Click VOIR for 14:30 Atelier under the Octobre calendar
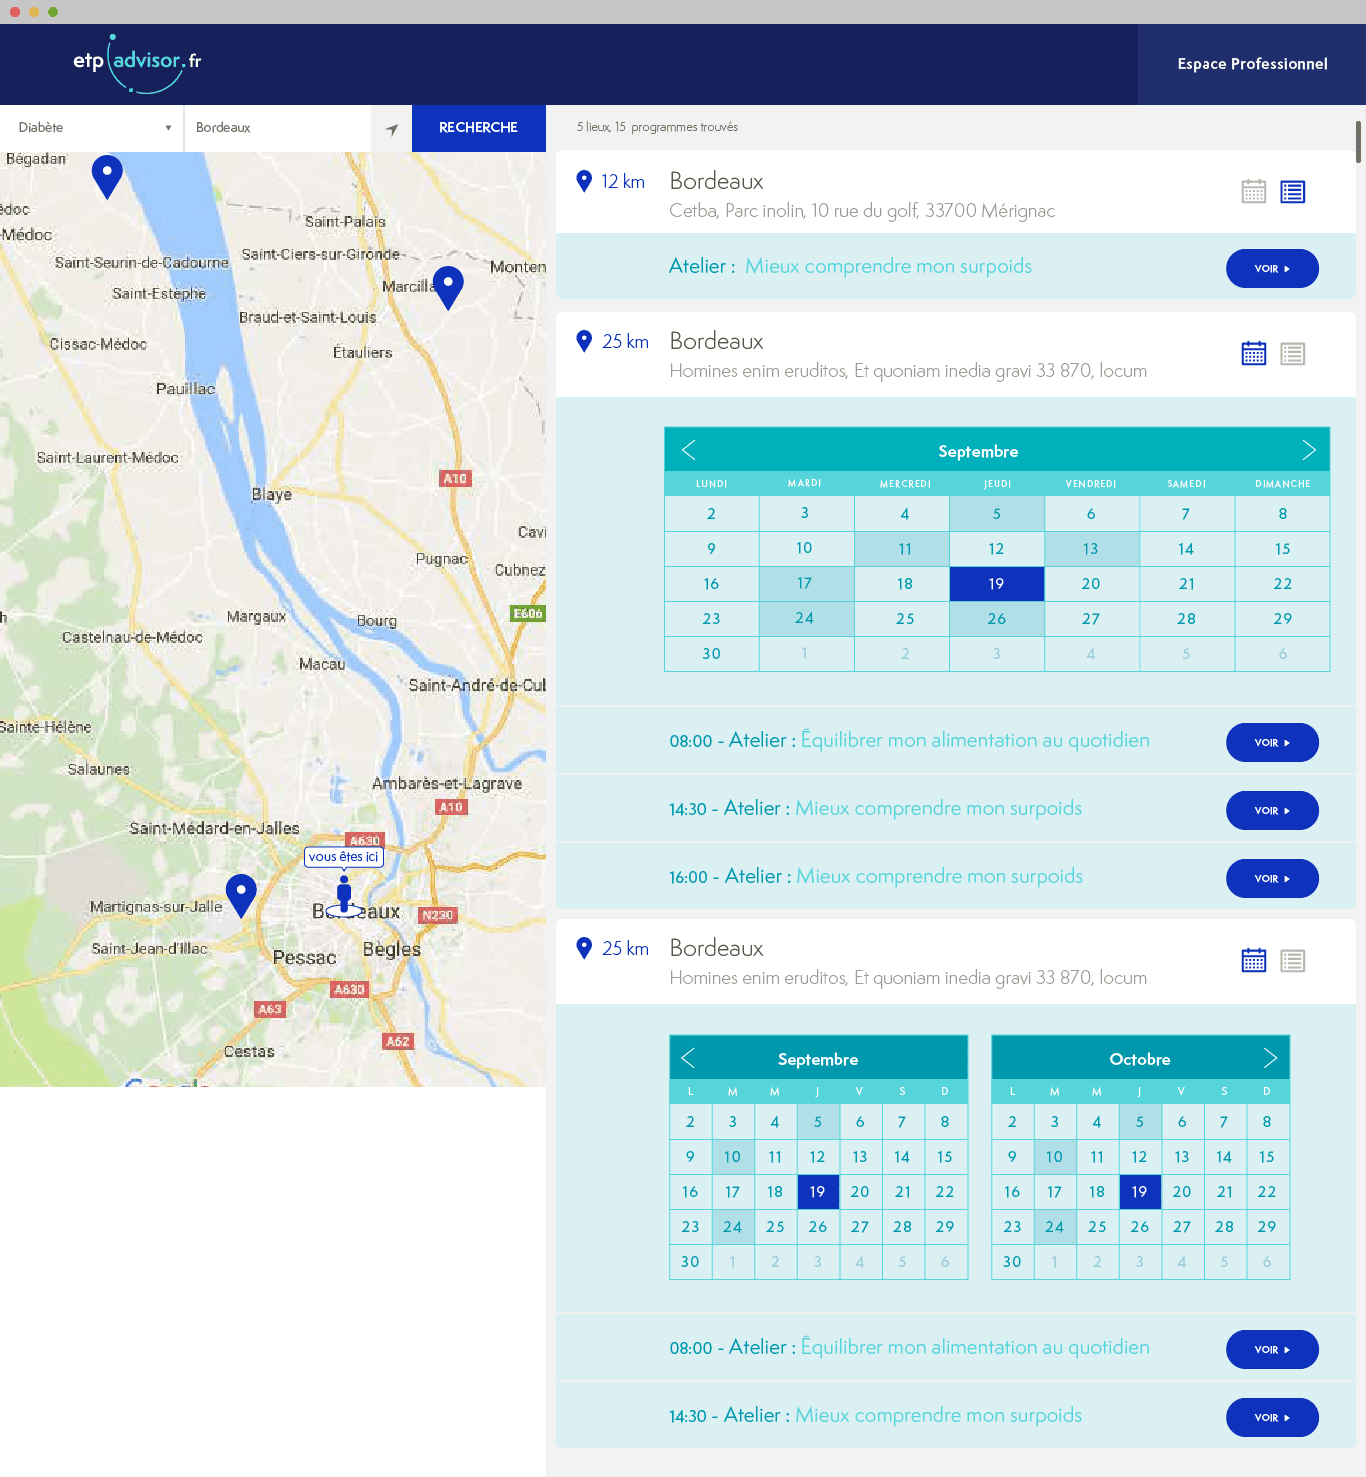Viewport: 1366px width, 1477px height. [x=1272, y=1417]
